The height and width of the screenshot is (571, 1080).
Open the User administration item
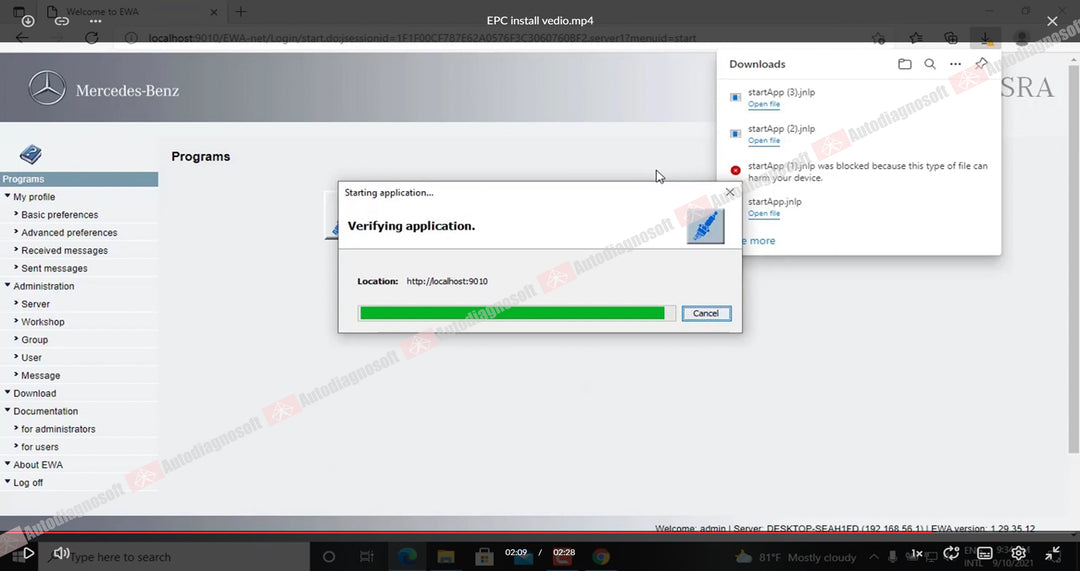[31, 358]
